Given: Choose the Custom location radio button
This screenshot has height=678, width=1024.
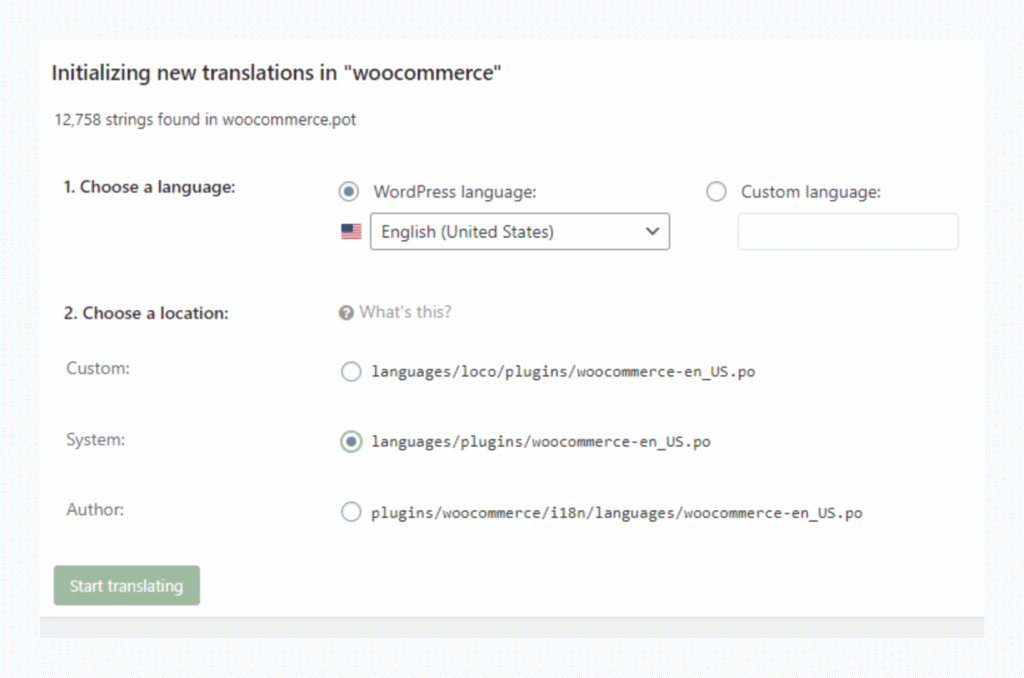Looking at the screenshot, I should (351, 371).
